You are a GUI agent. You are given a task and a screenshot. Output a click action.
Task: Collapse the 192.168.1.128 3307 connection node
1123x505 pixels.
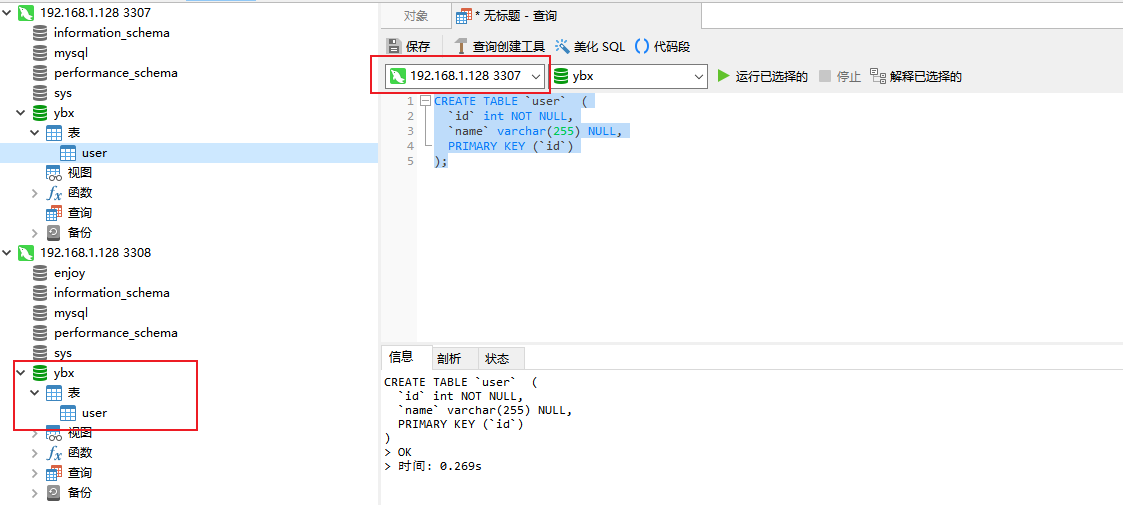pyautogui.click(x=7, y=12)
